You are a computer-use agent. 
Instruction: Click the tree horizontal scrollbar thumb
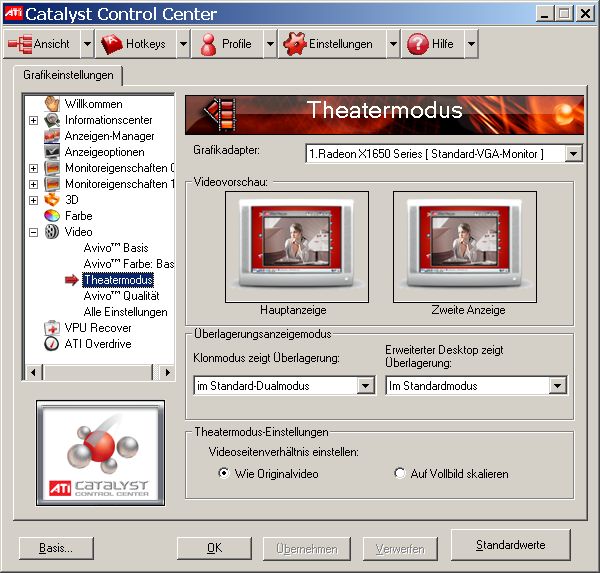98,372
